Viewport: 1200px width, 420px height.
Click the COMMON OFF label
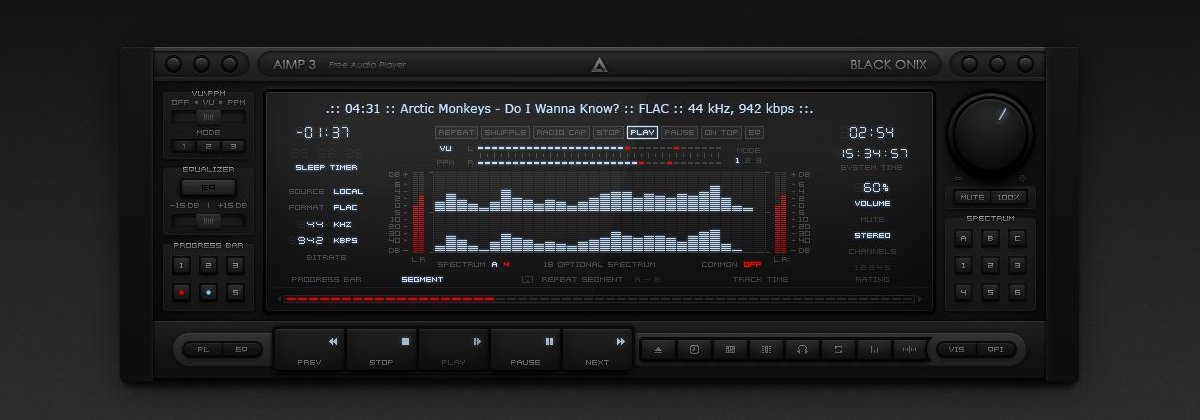[731, 264]
